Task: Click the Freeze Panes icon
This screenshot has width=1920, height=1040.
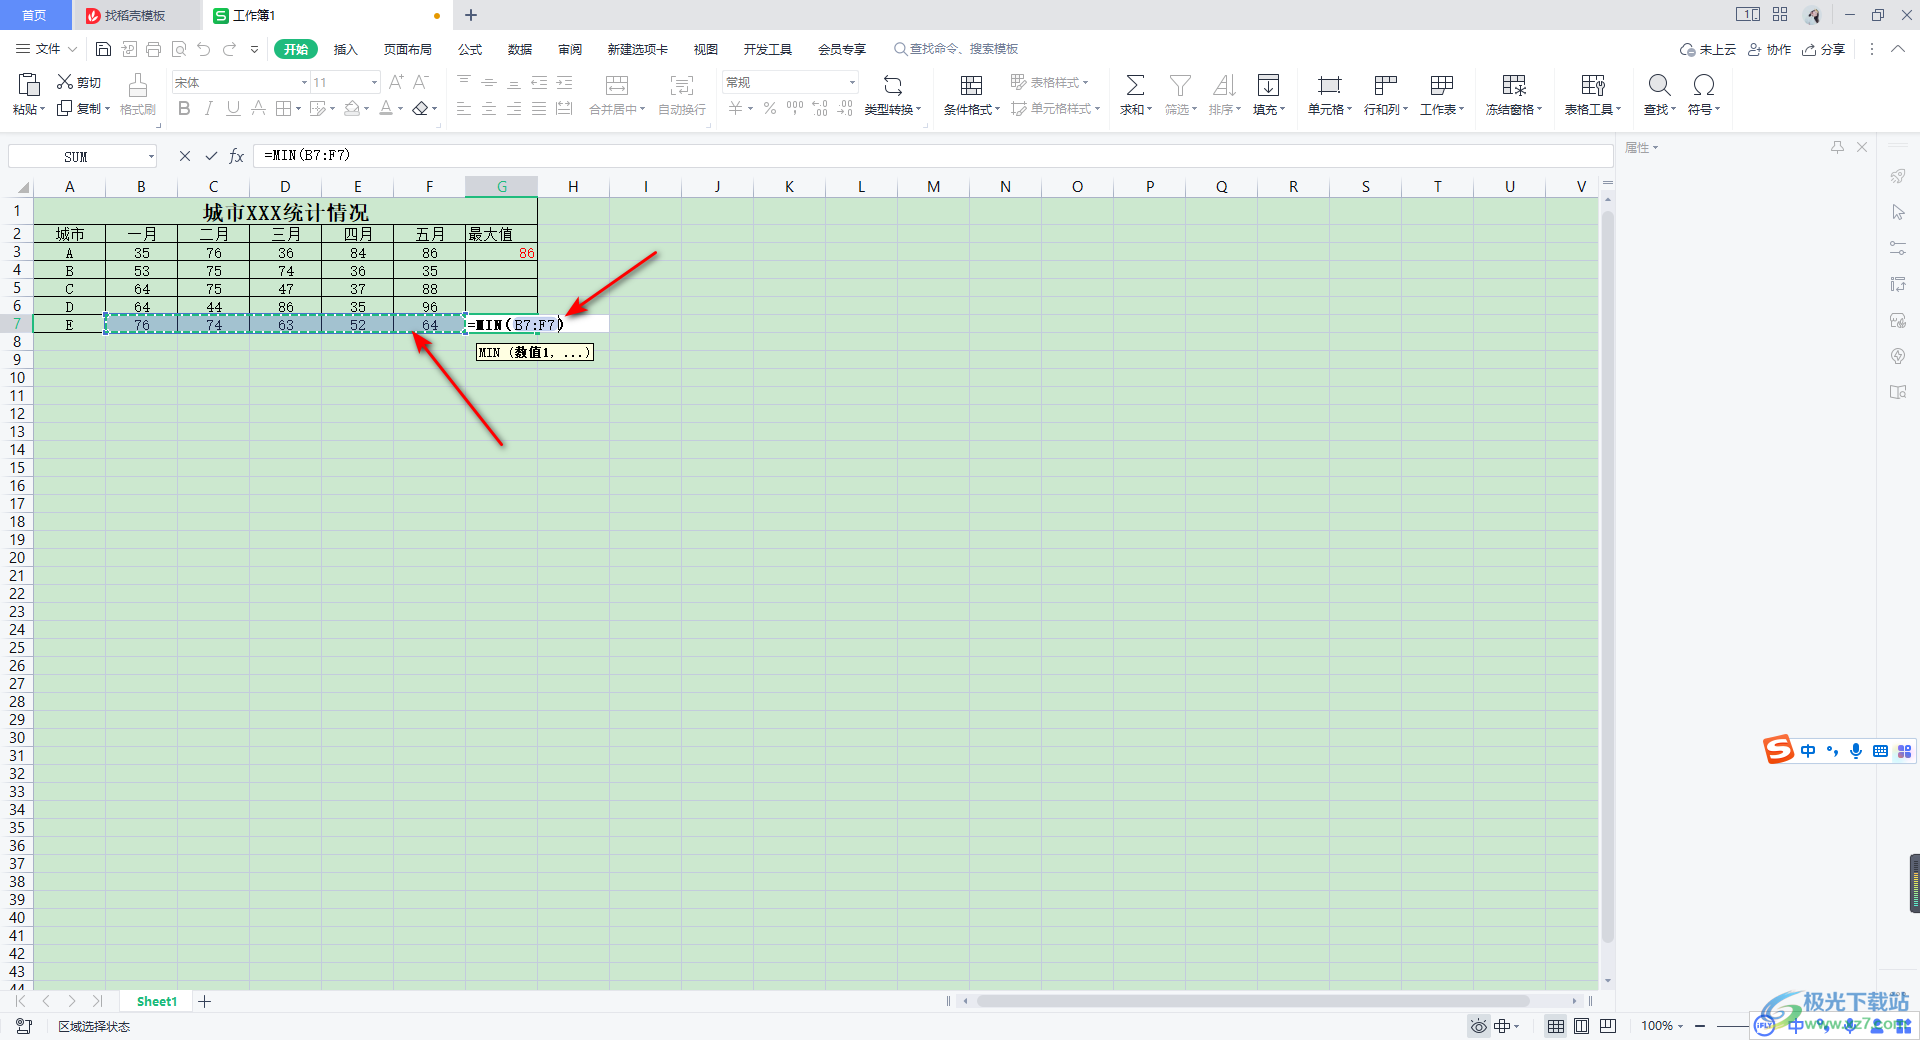Action: pyautogui.click(x=1514, y=86)
